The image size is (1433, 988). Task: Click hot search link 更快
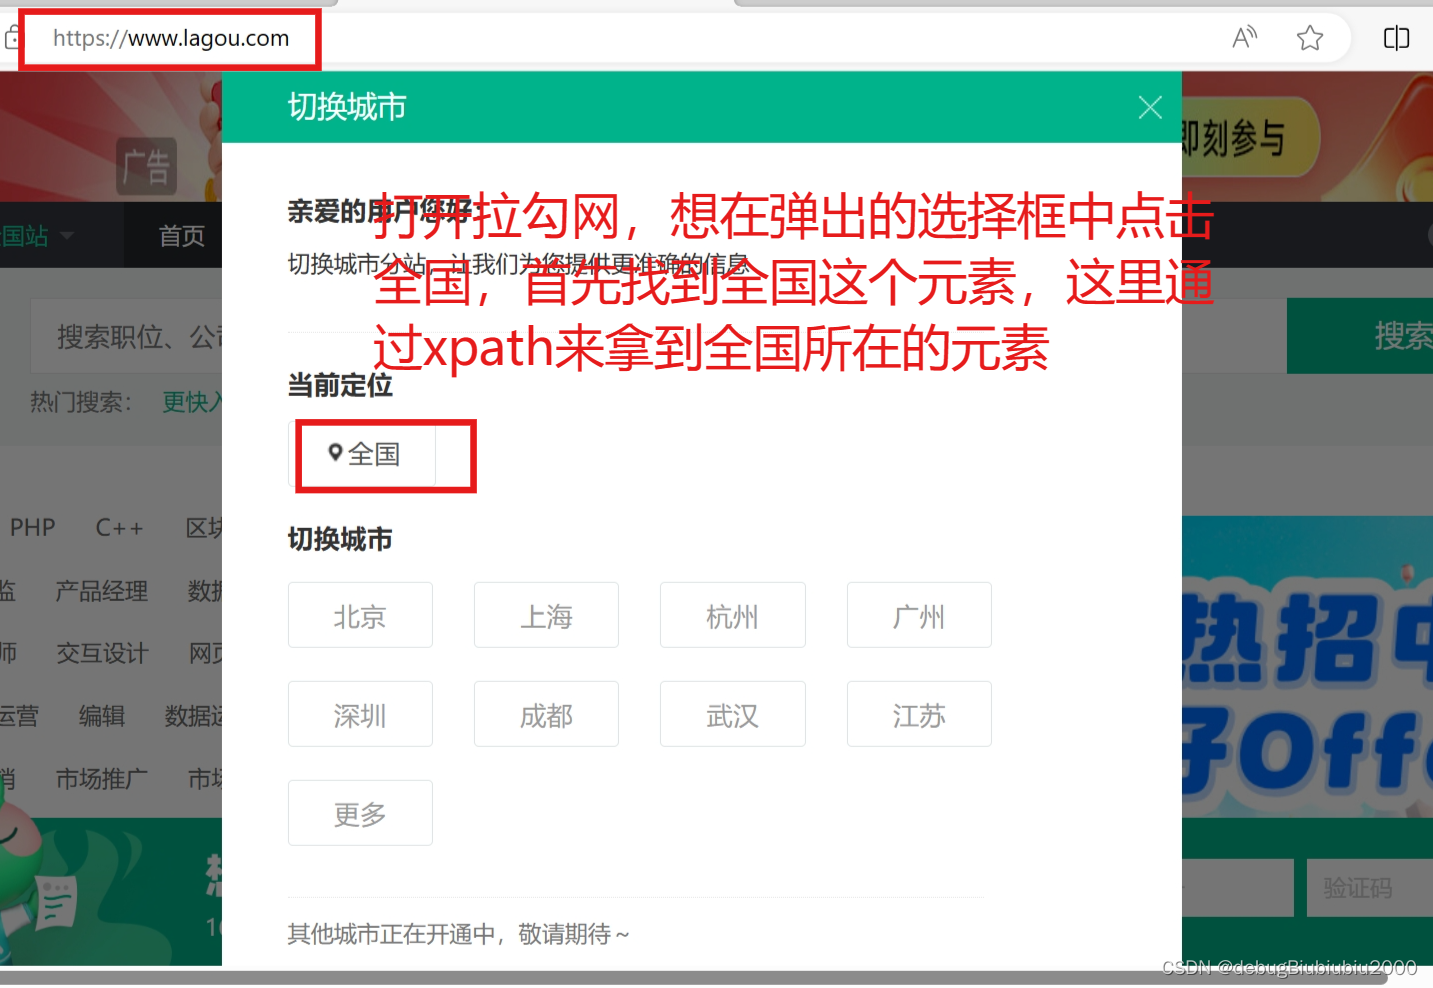pos(192,402)
